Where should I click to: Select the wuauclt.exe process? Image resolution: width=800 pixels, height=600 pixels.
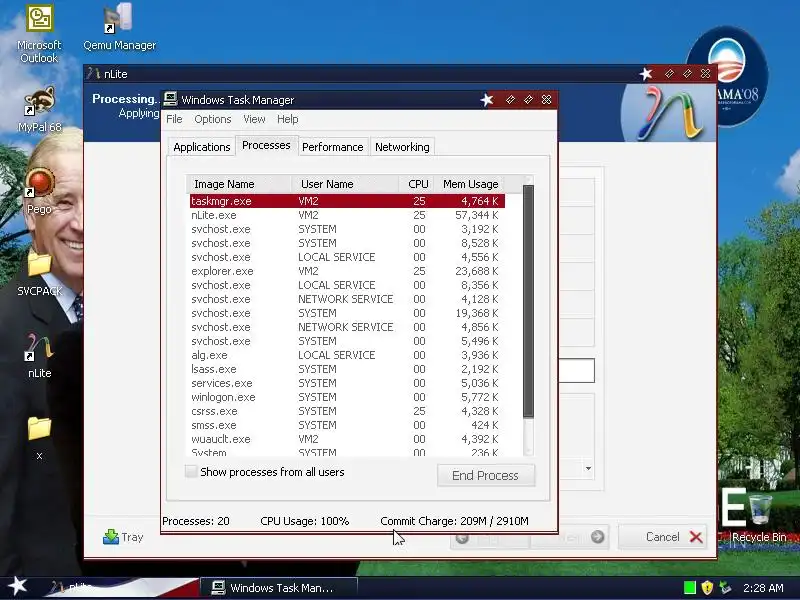pyautogui.click(x=347, y=439)
